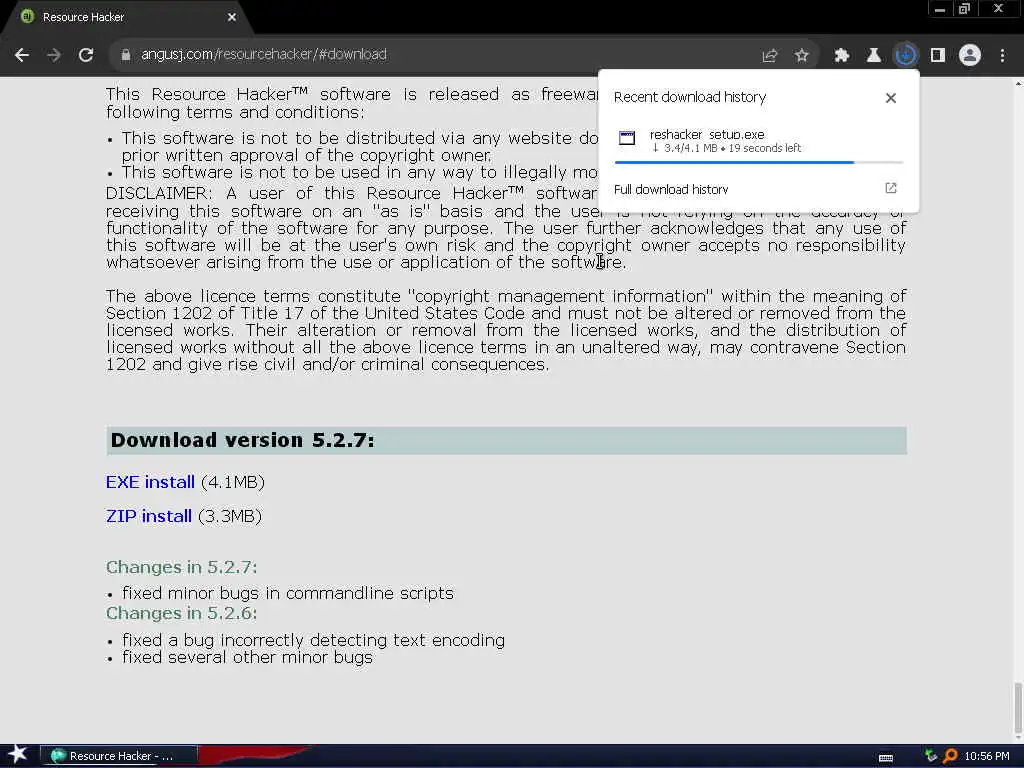The height and width of the screenshot is (768, 1024).
Task: Close the Recent download history popup
Action: click(x=891, y=98)
